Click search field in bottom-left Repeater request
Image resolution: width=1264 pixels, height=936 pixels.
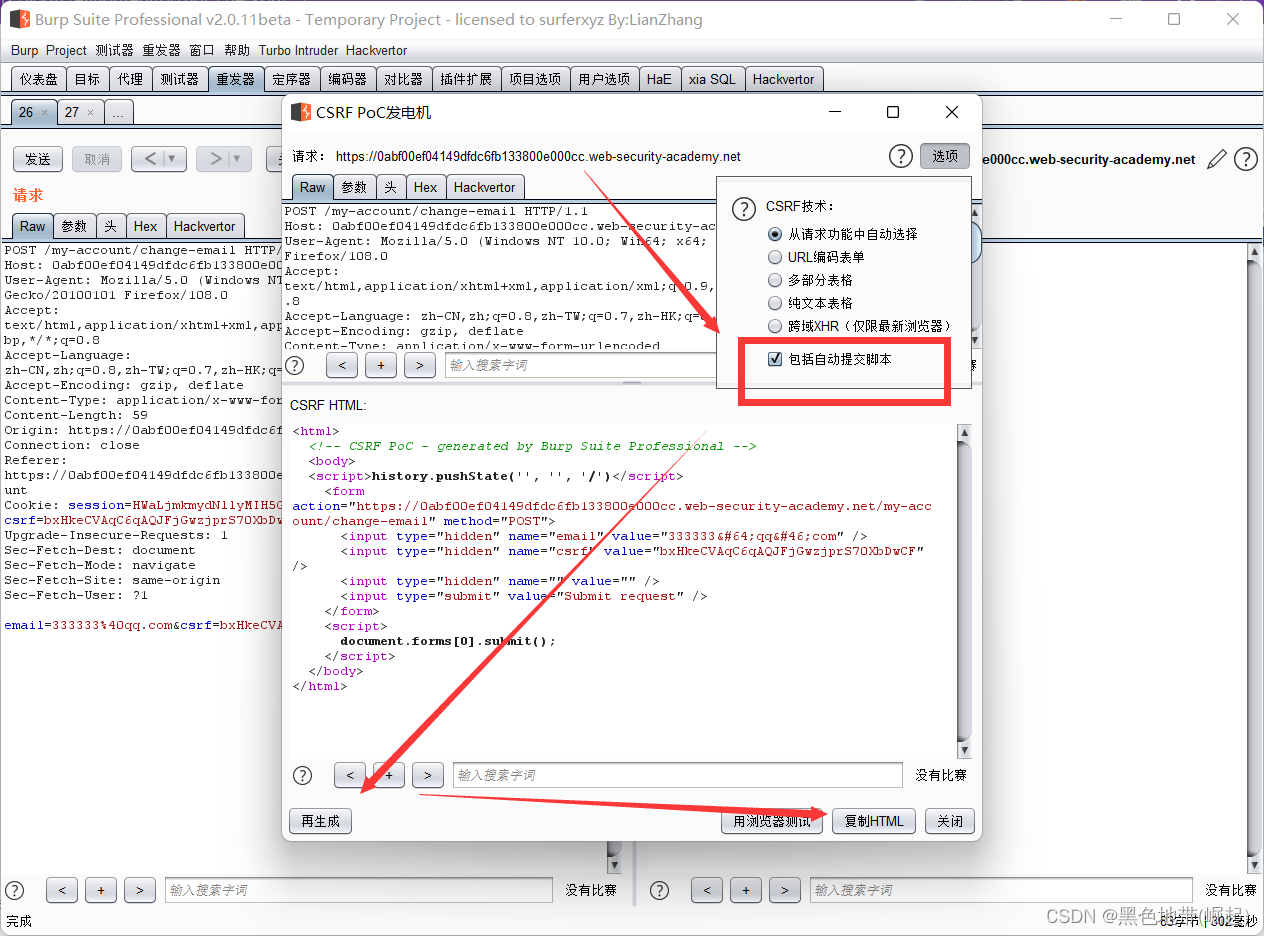pyautogui.click(x=358, y=890)
